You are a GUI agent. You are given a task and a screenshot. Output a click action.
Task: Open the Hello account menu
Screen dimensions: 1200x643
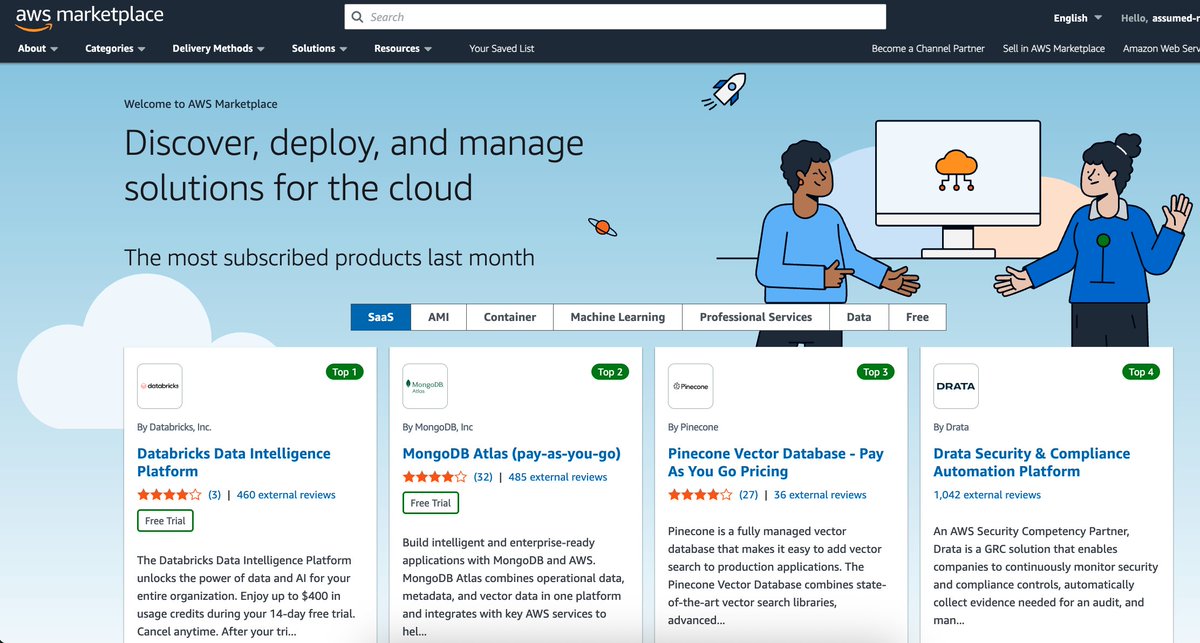(1160, 18)
